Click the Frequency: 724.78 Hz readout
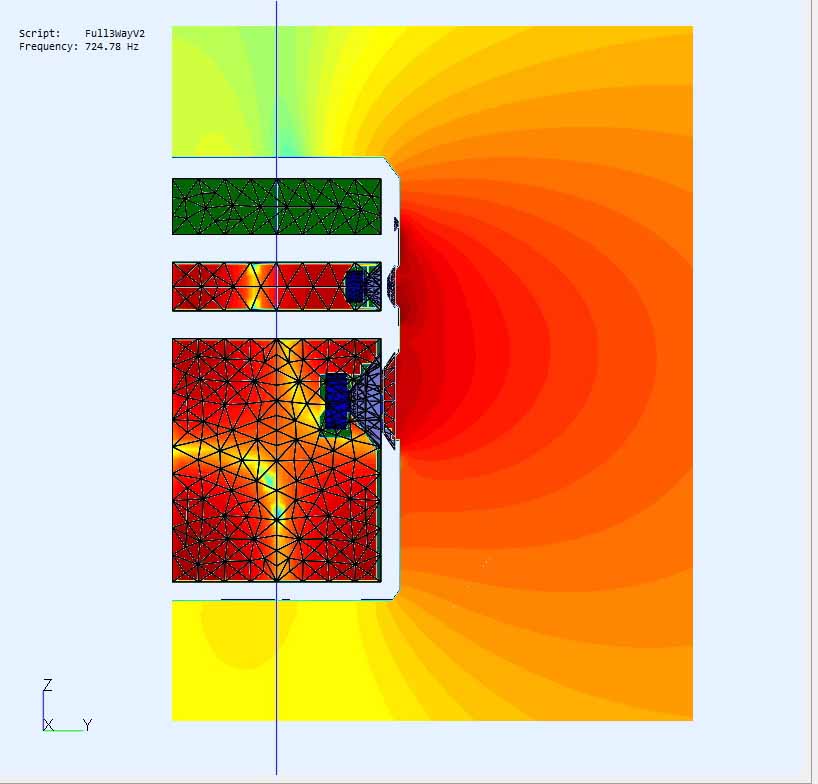The height and width of the screenshot is (784, 818). pos(79,46)
